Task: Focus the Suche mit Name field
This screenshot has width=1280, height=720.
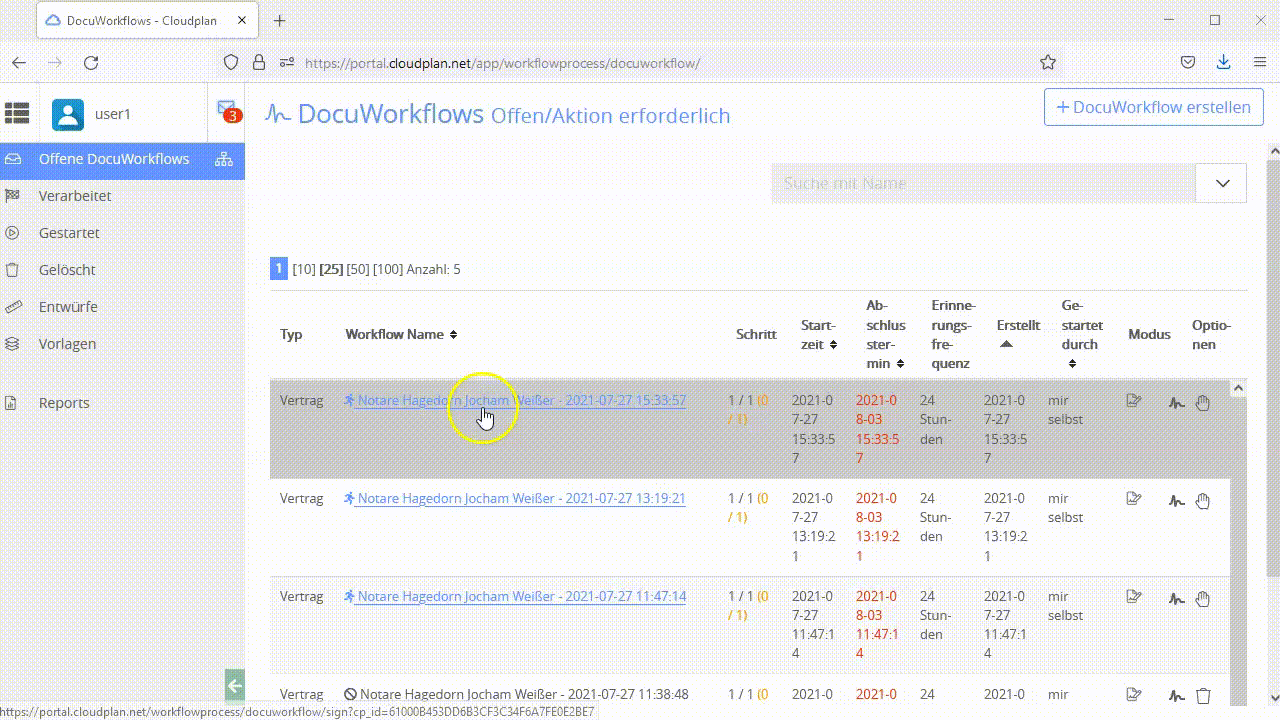Action: 984,183
